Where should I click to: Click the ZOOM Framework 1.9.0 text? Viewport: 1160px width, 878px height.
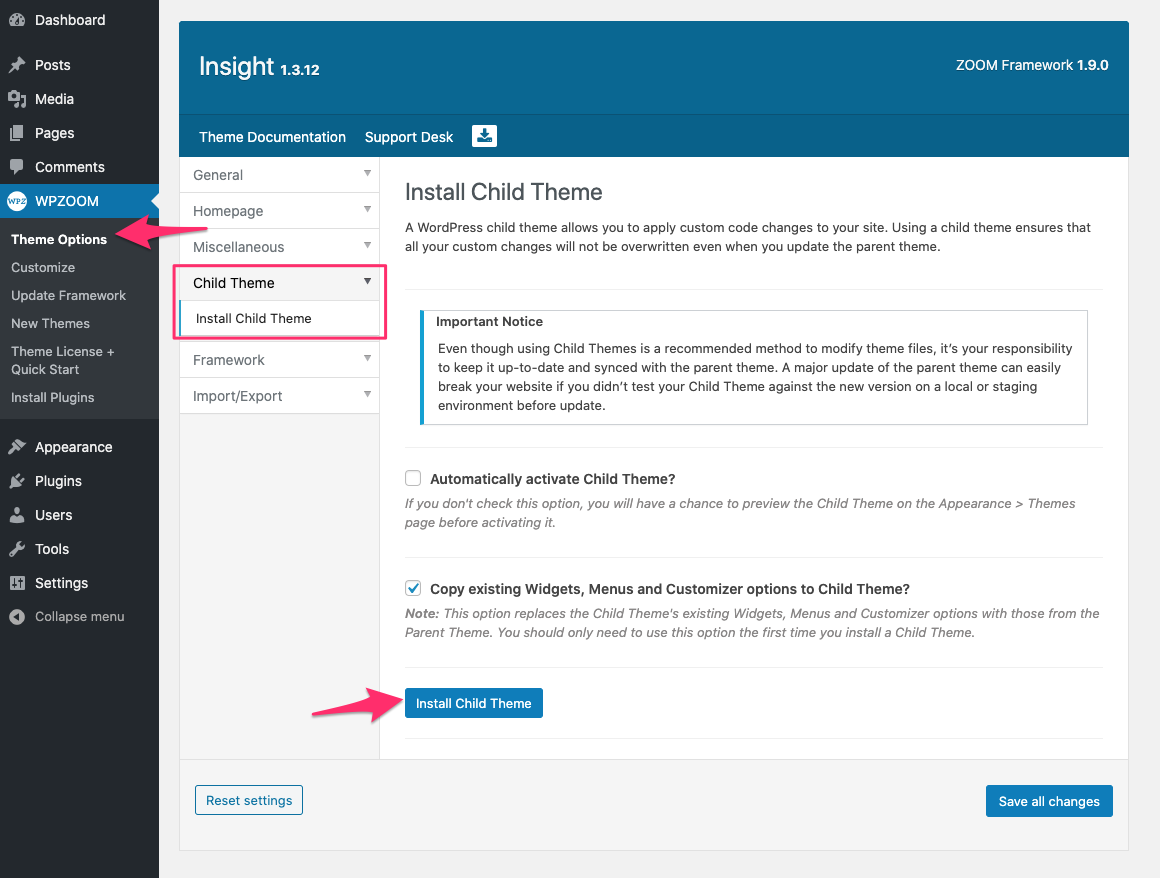point(1032,65)
